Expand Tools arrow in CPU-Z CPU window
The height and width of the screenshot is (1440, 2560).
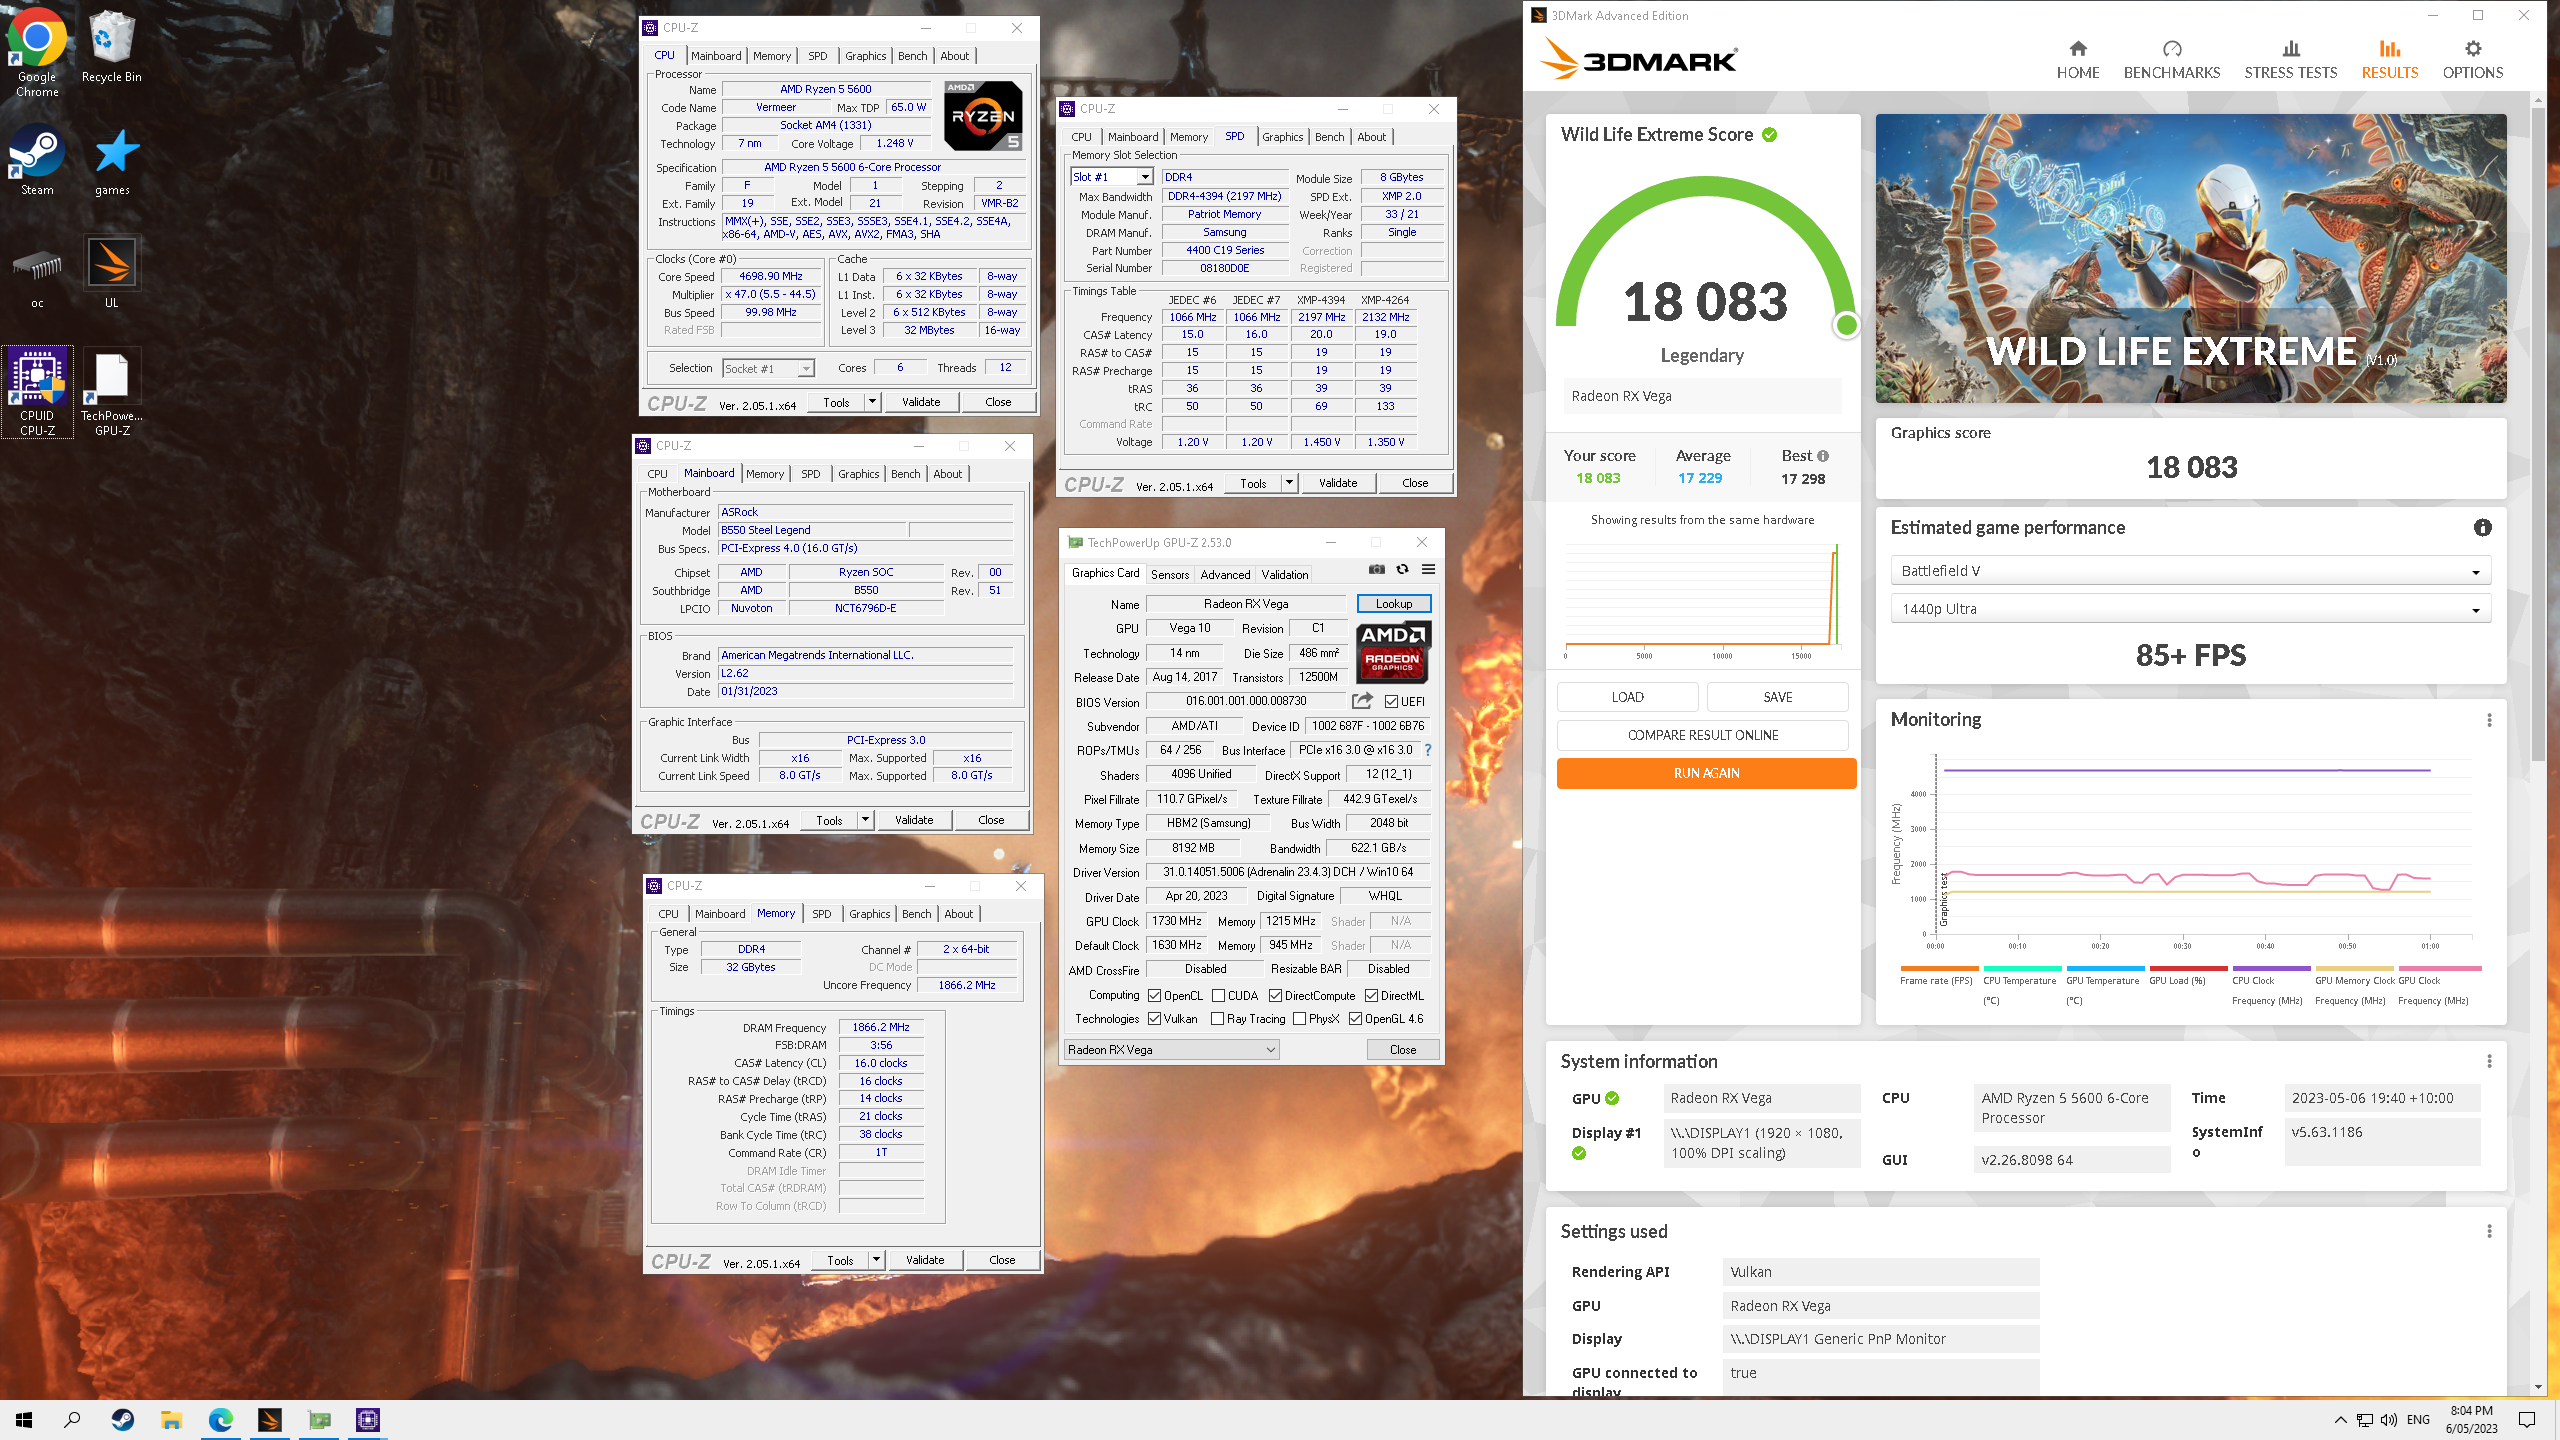point(872,402)
